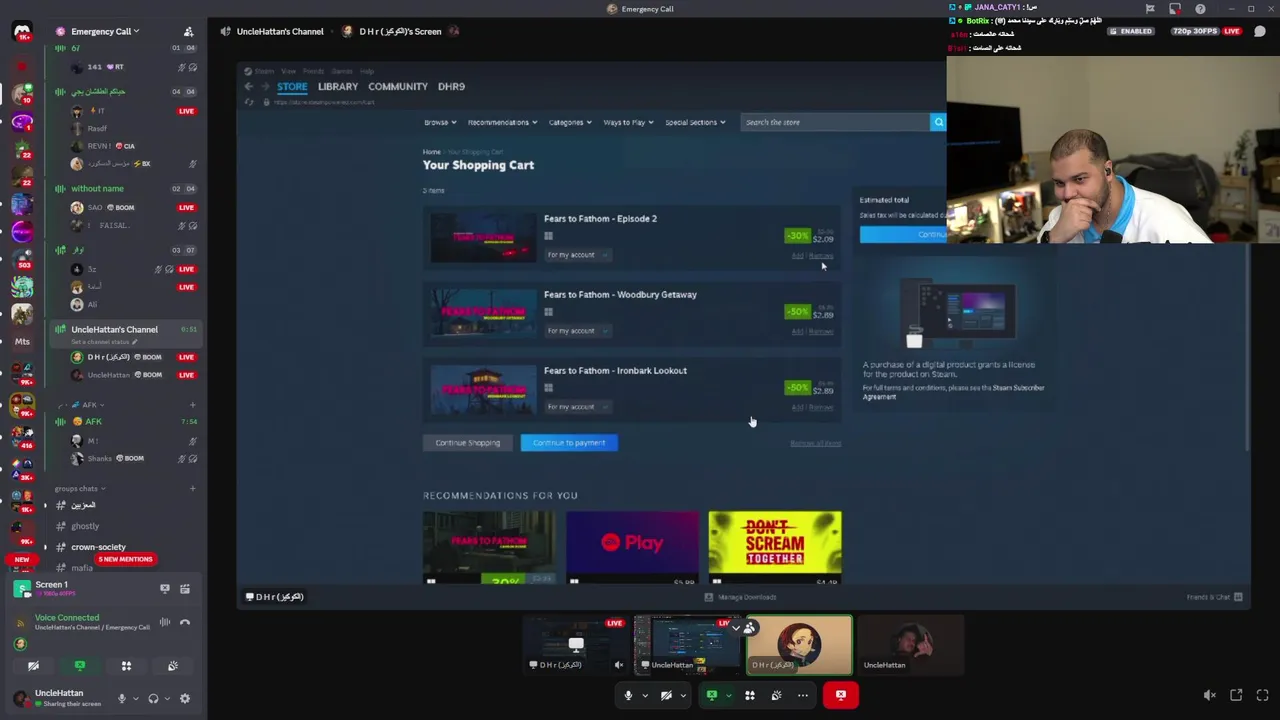Image resolution: width=1280 pixels, height=720 pixels.
Task: Open the crown-society text channel
Action: pos(98,547)
